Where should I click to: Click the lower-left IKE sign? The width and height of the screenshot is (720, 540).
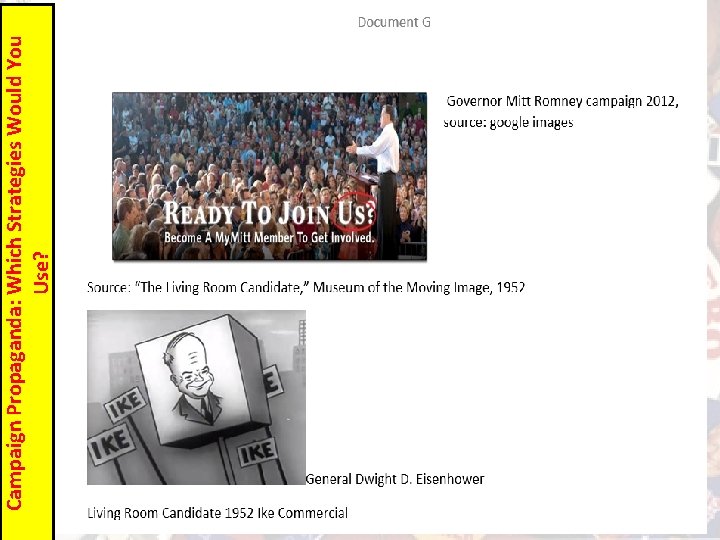pos(111,444)
